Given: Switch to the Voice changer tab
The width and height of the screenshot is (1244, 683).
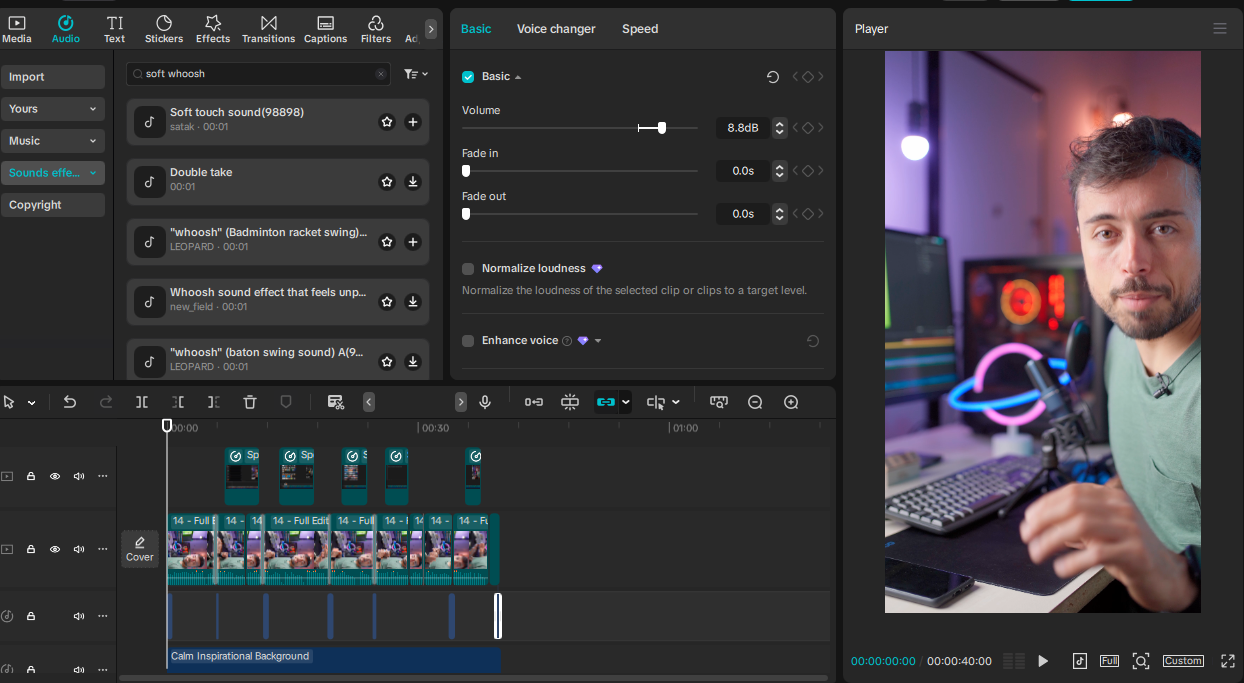Looking at the screenshot, I should click(556, 29).
